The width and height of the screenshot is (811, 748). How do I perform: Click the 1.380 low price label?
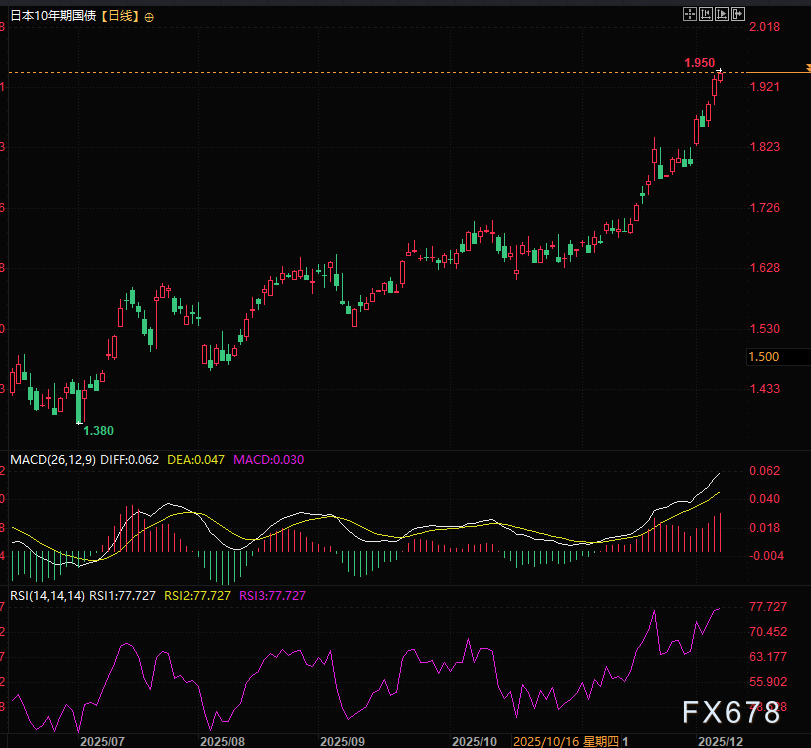98,430
